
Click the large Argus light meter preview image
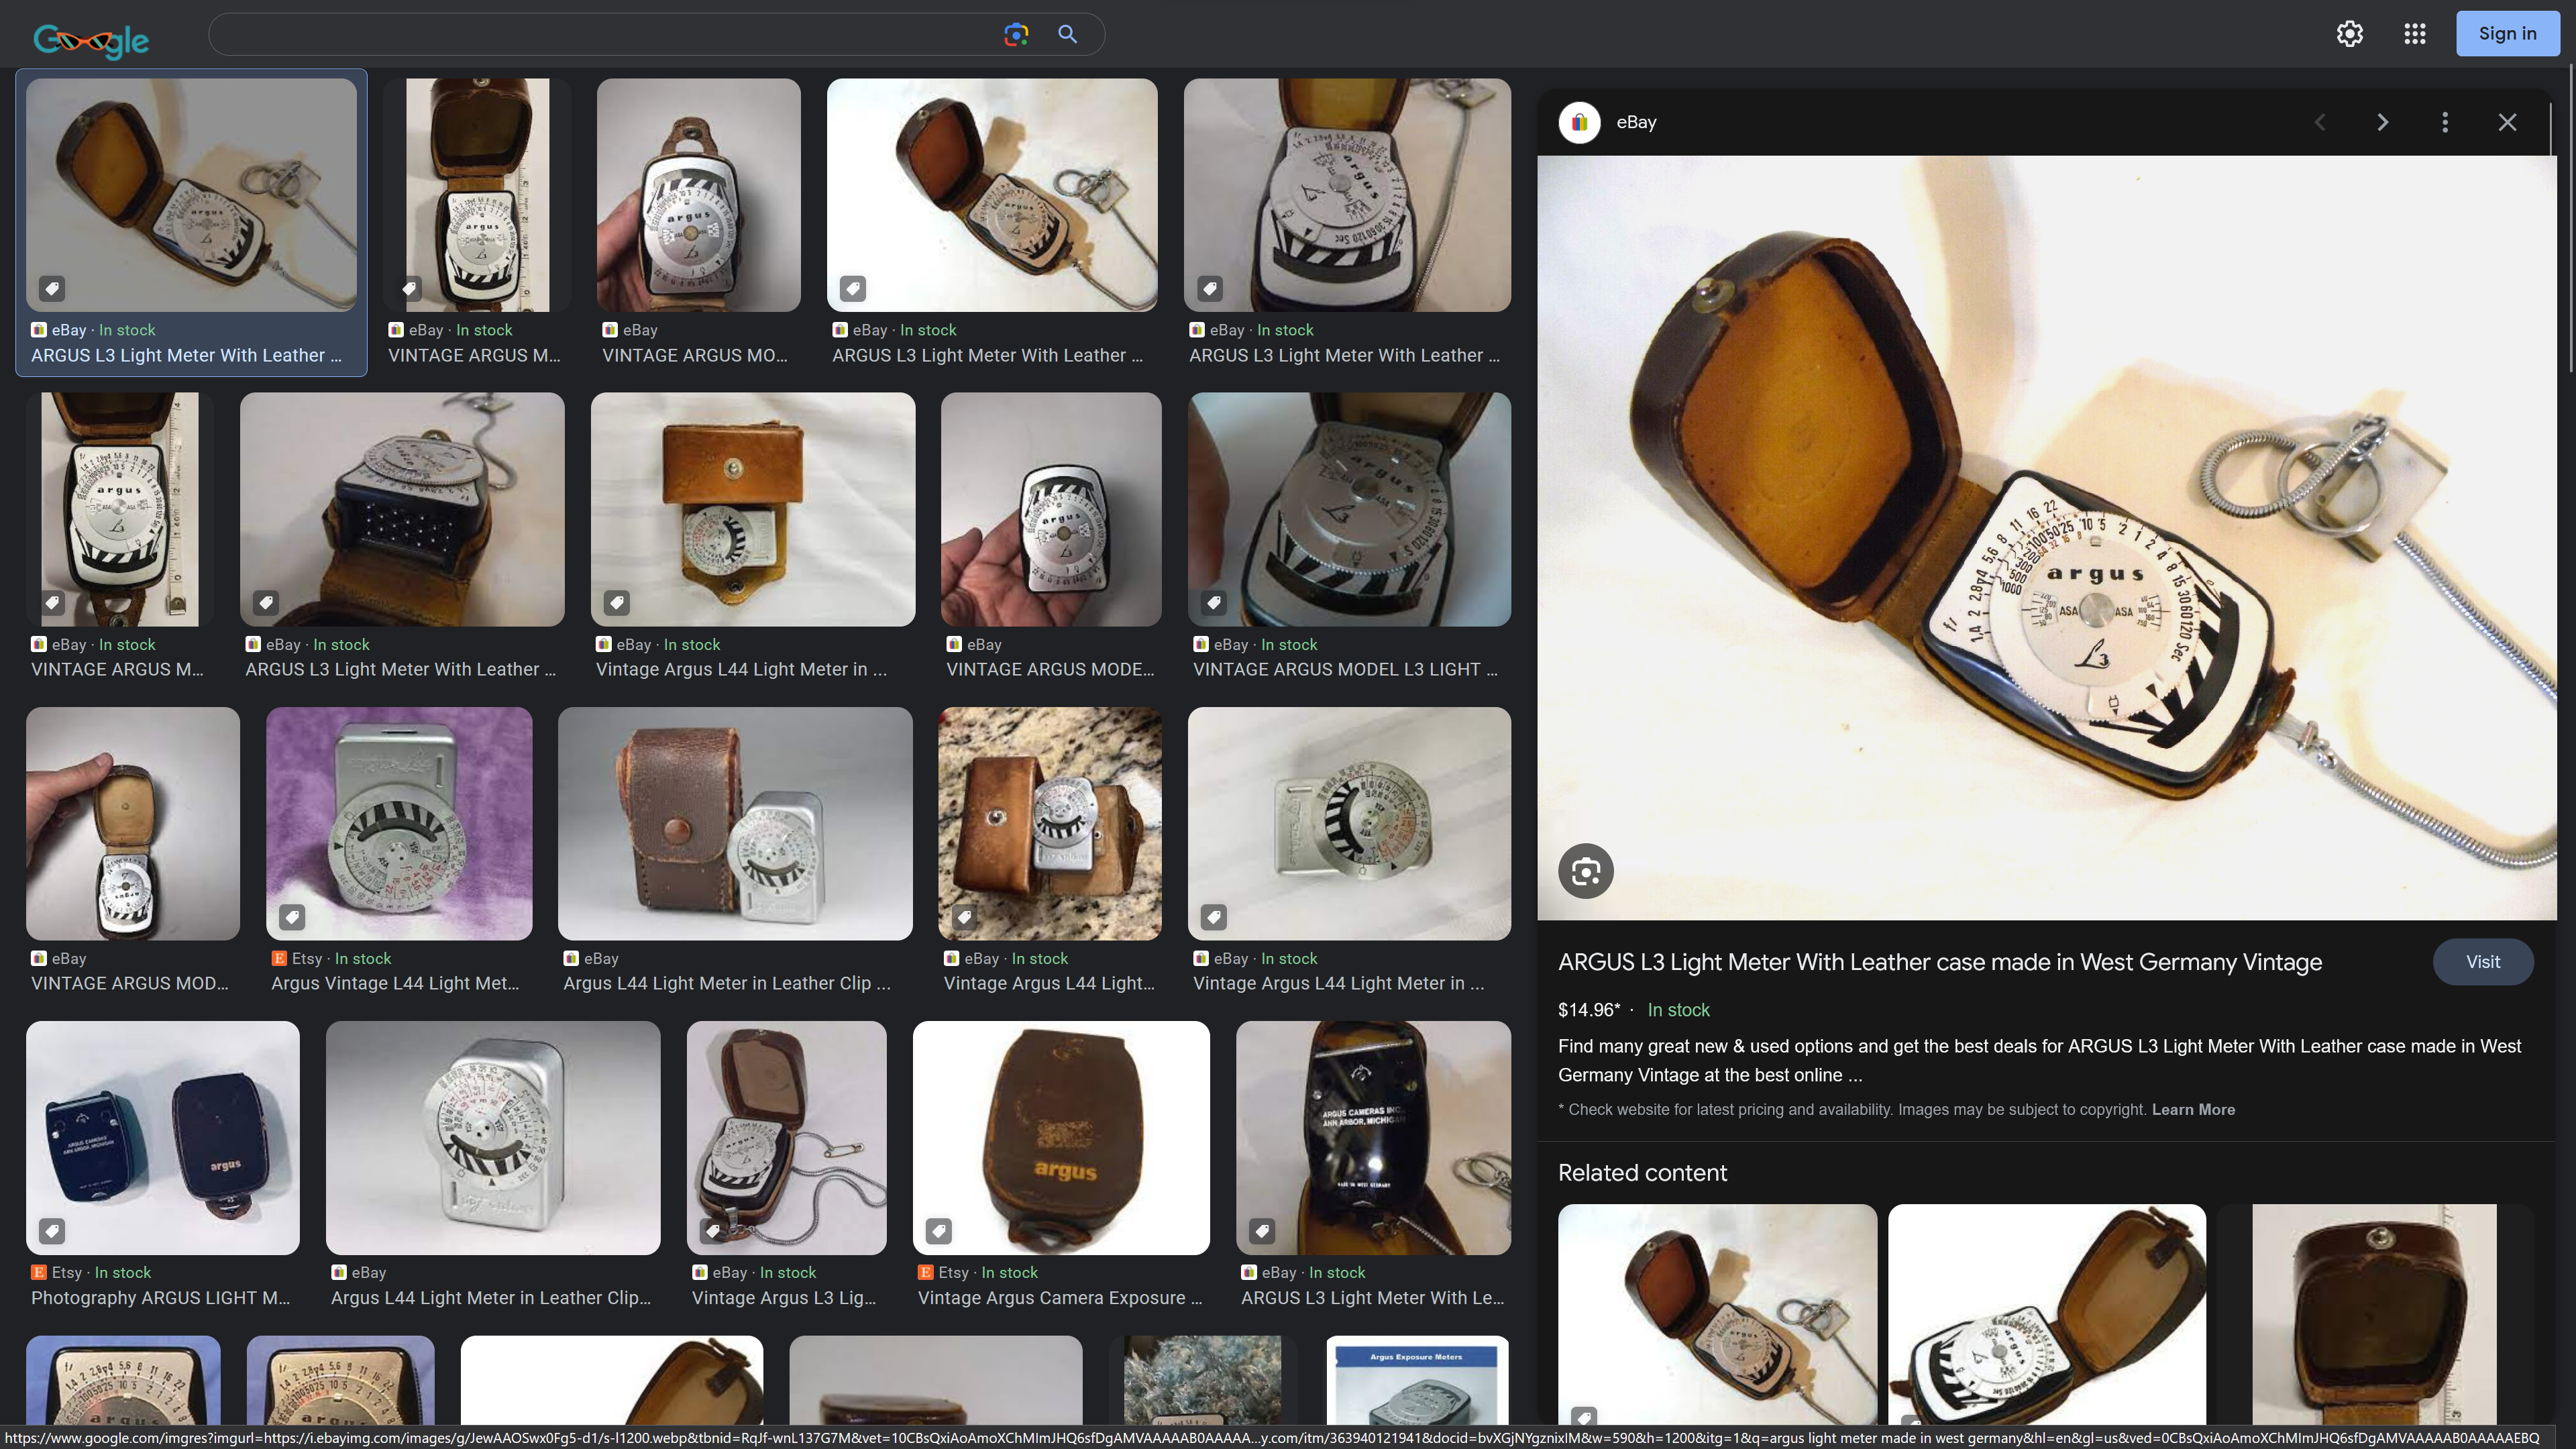[2046, 537]
